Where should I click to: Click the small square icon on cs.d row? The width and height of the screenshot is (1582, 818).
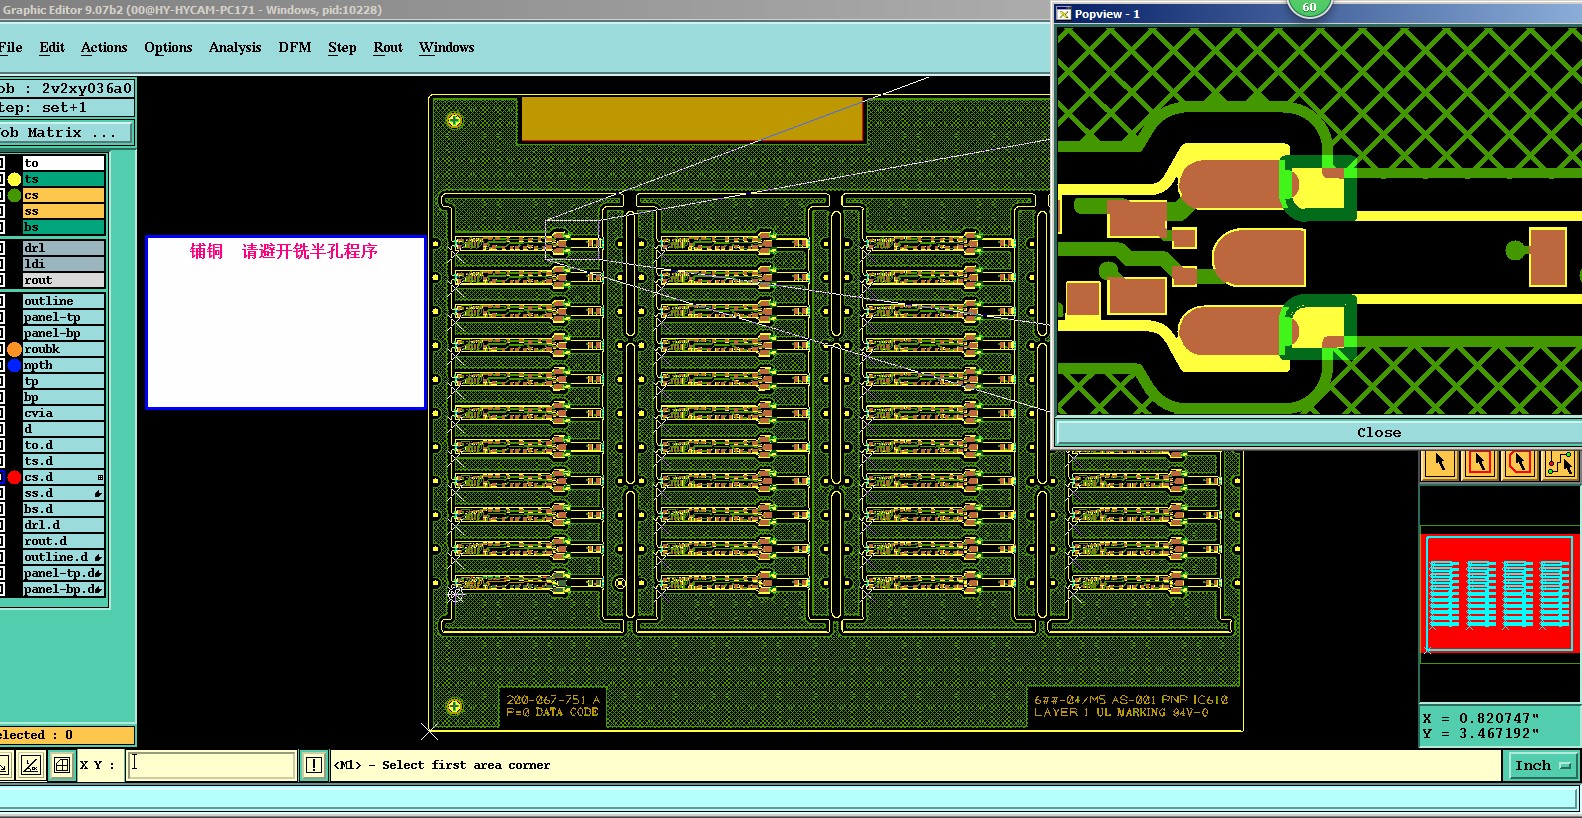click(100, 477)
